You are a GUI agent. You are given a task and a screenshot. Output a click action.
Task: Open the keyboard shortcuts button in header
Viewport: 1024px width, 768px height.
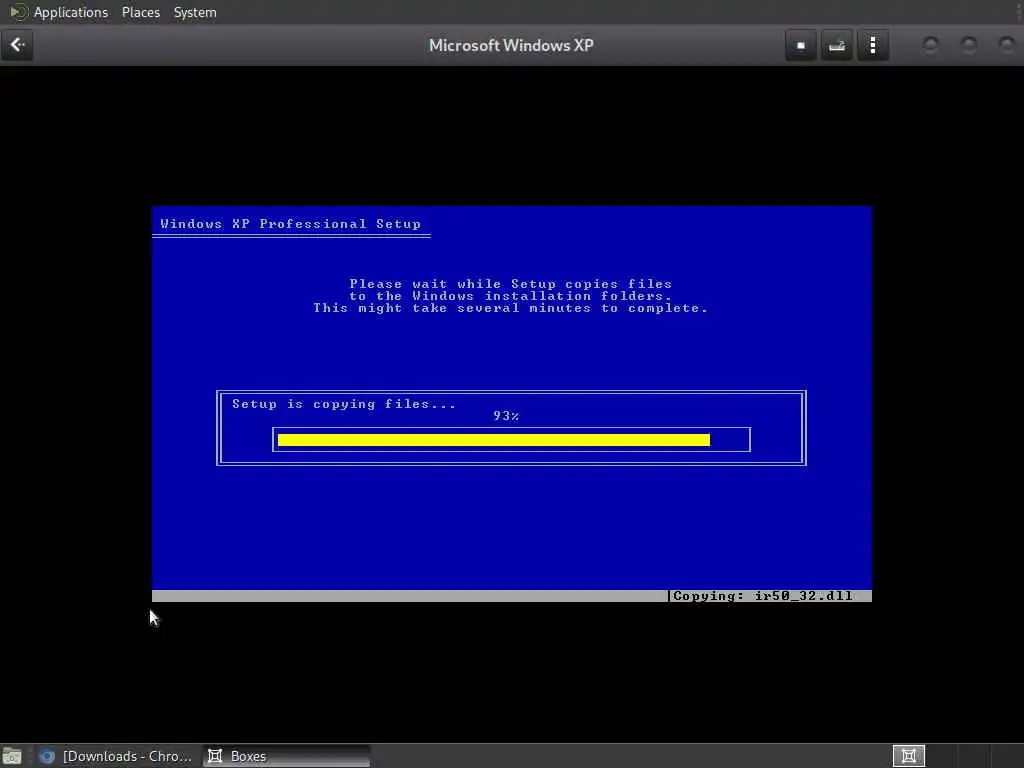point(837,46)
